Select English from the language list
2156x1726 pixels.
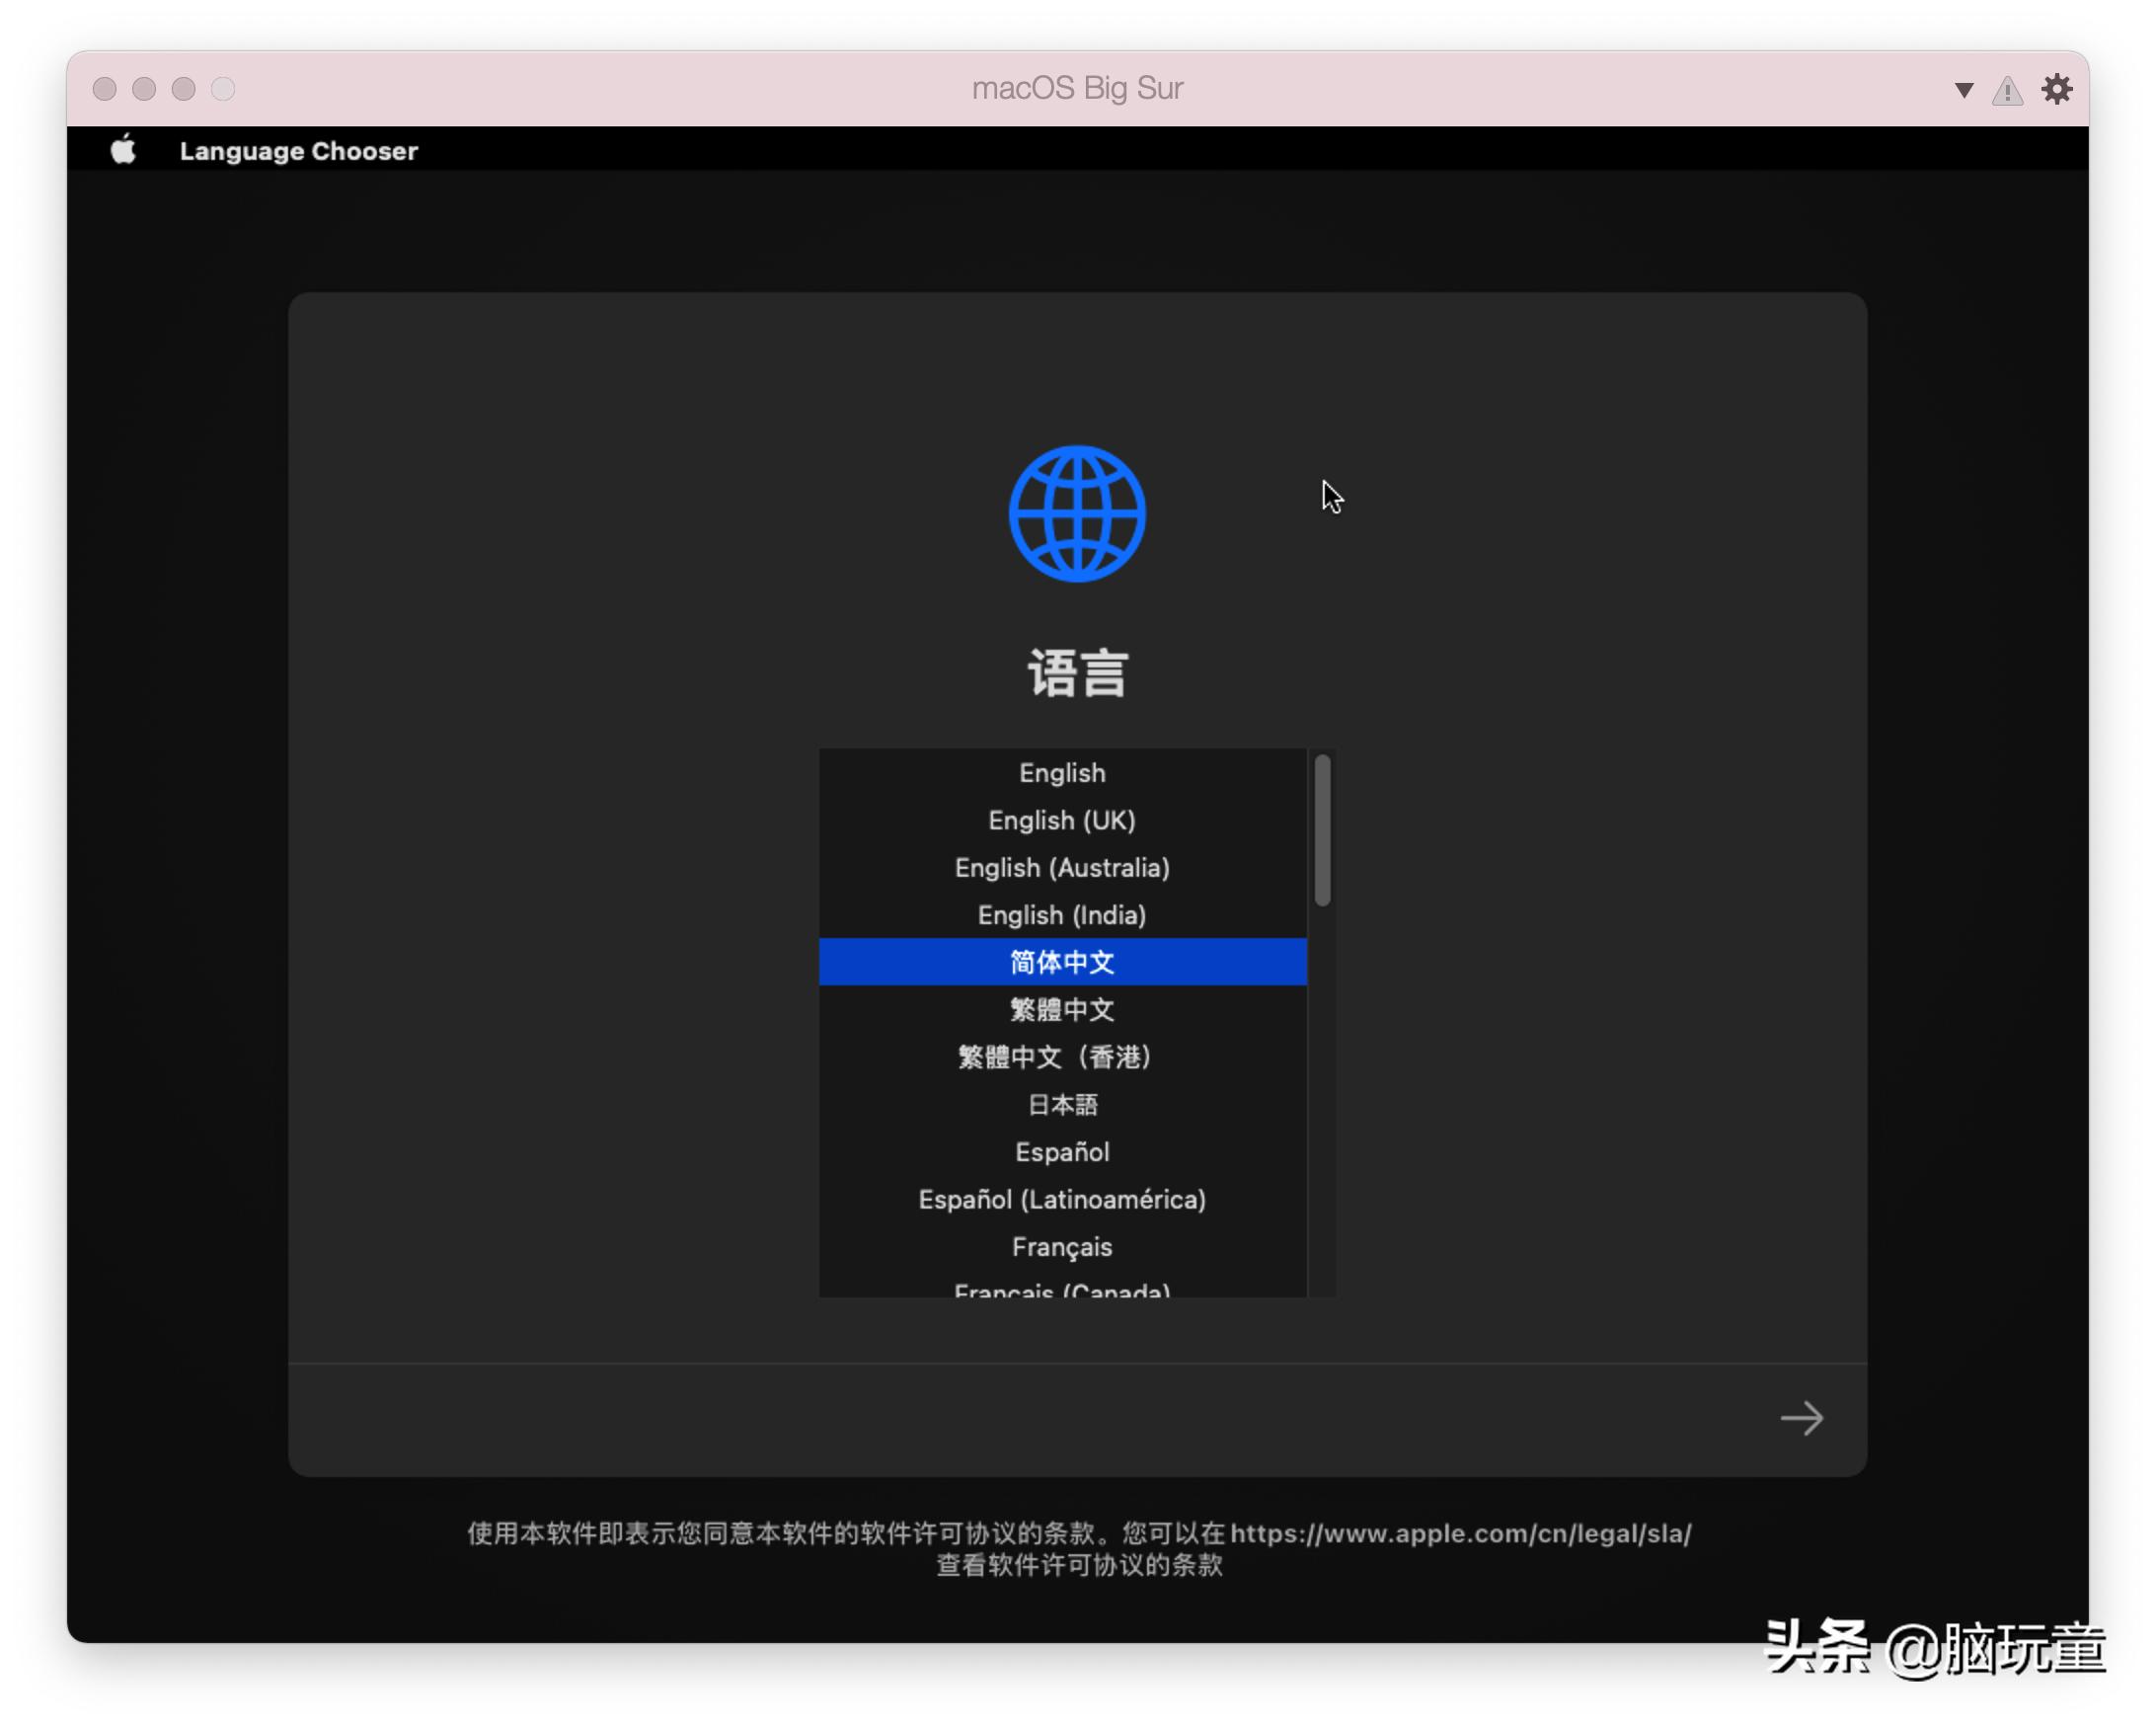click(x=1062, y=773)
